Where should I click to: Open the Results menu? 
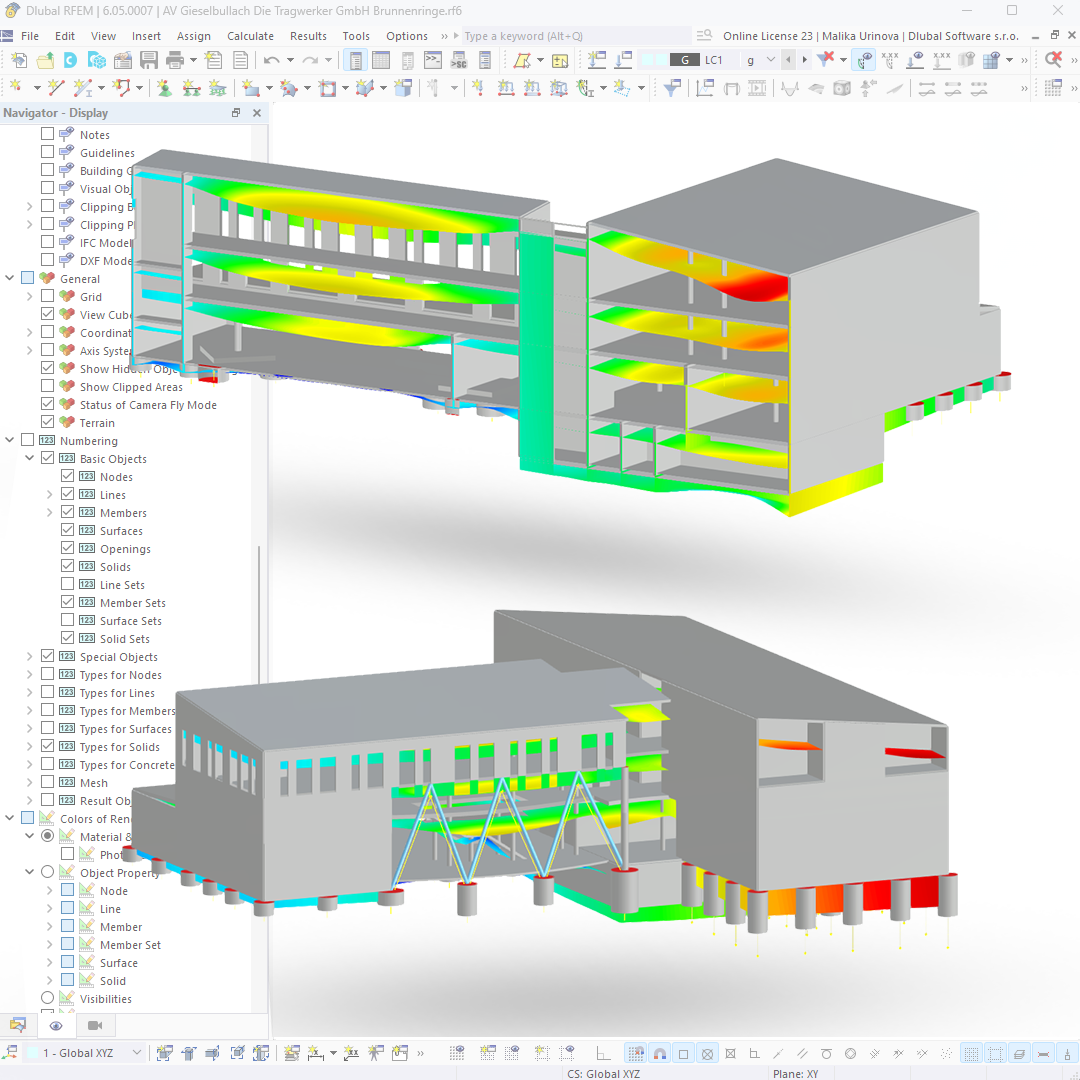pyautogui.click(x=308, y=36)
